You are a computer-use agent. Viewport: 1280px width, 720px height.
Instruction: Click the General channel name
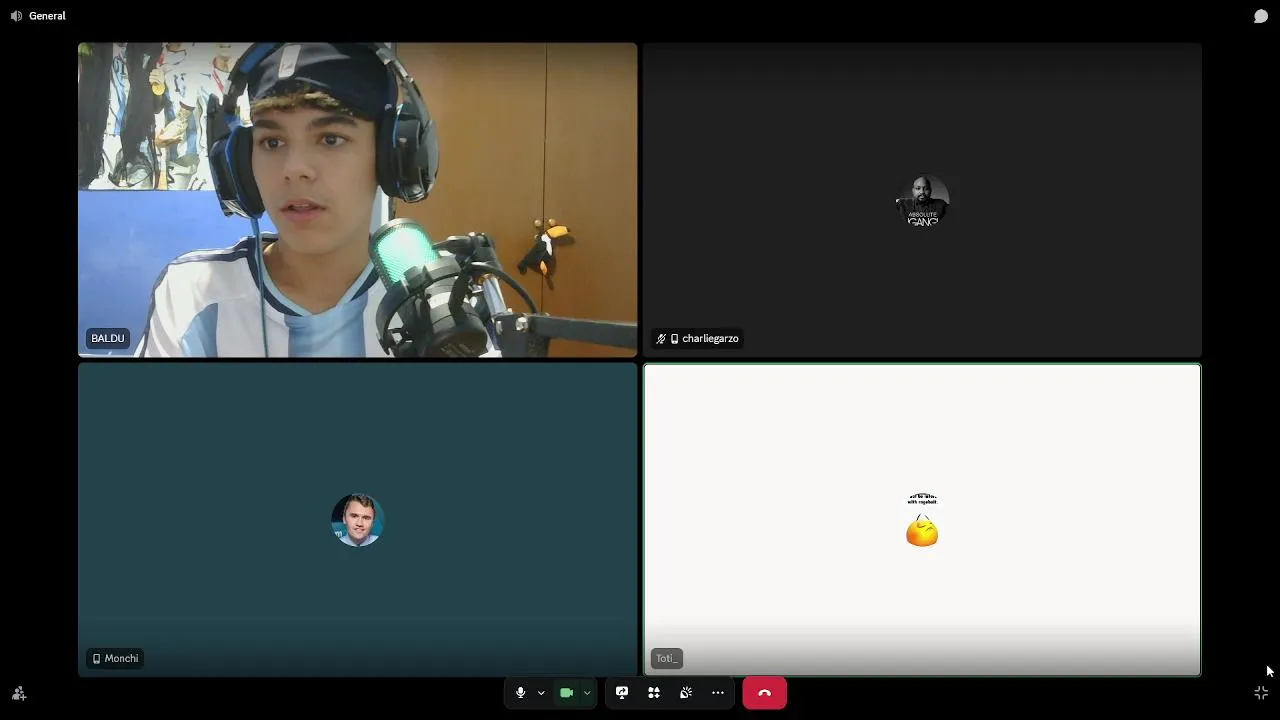(x=47, y=16)
